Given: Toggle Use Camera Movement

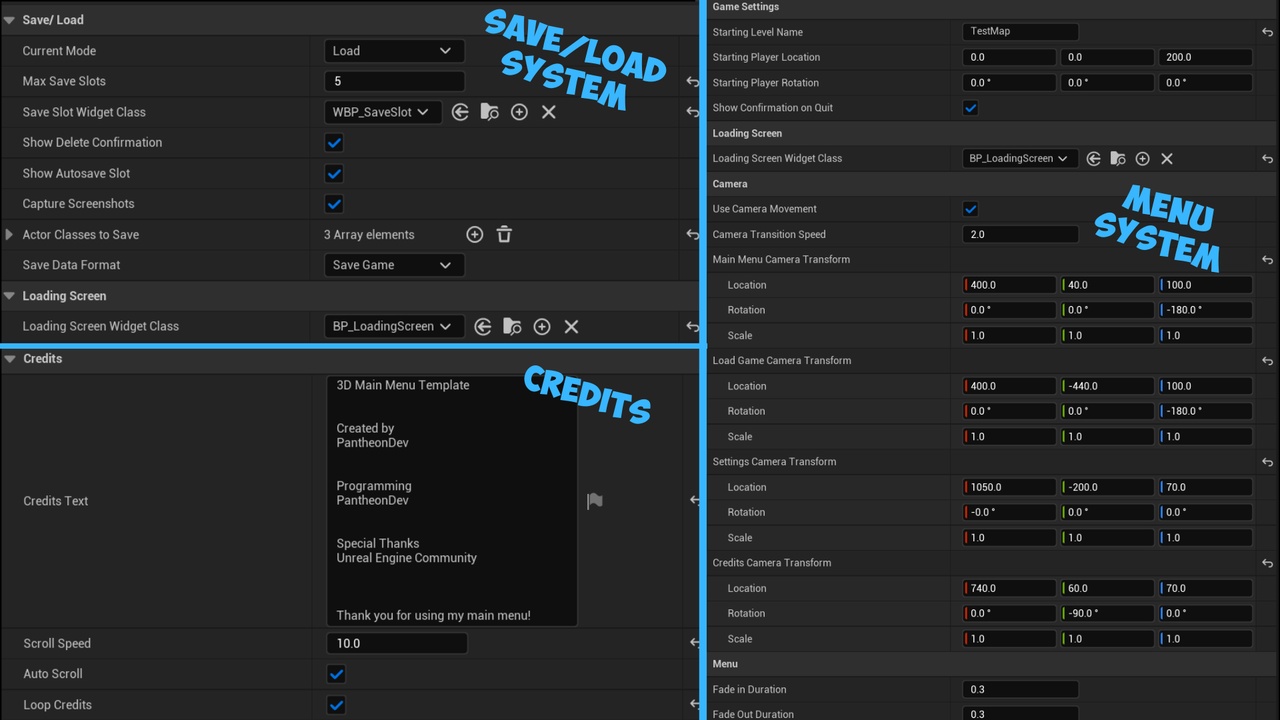Looking at the screenshot, I should tap(970, 209).
